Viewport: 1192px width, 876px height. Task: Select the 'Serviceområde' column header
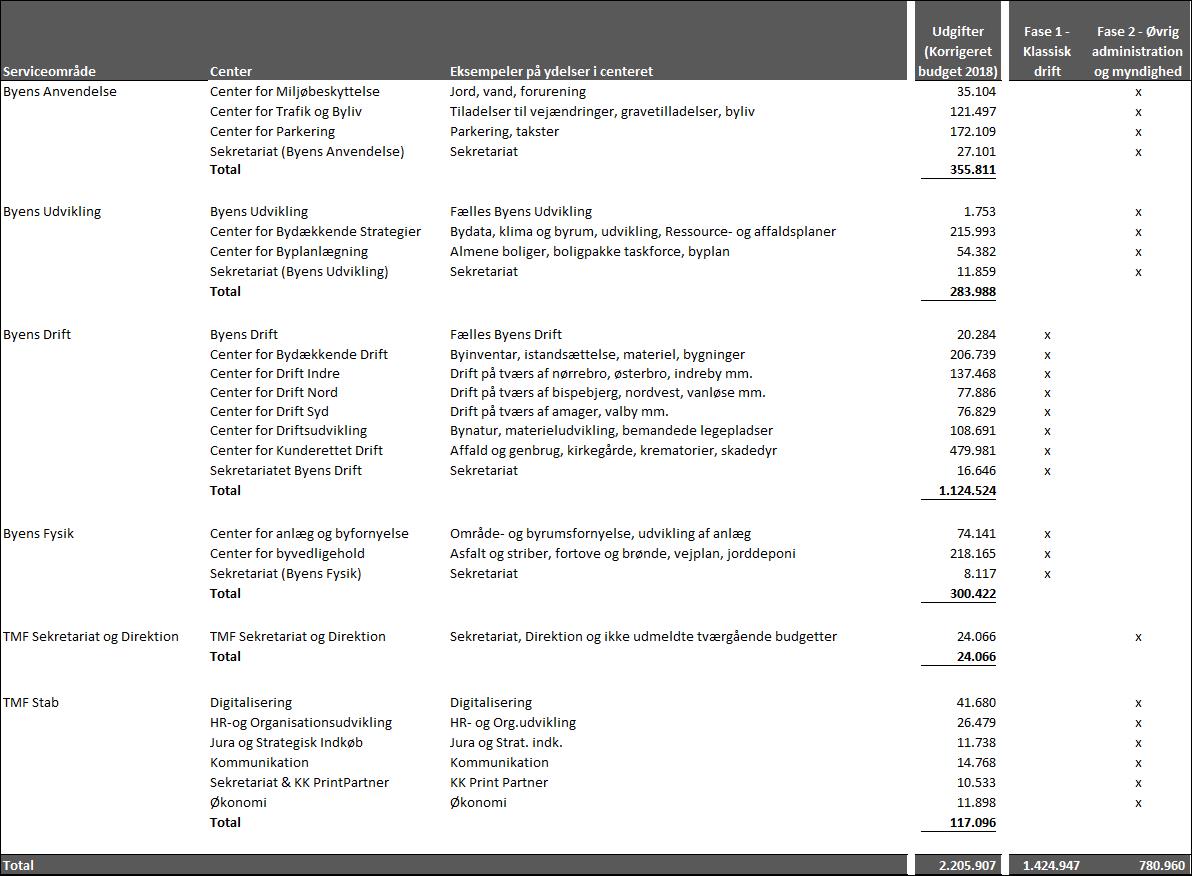49,71
